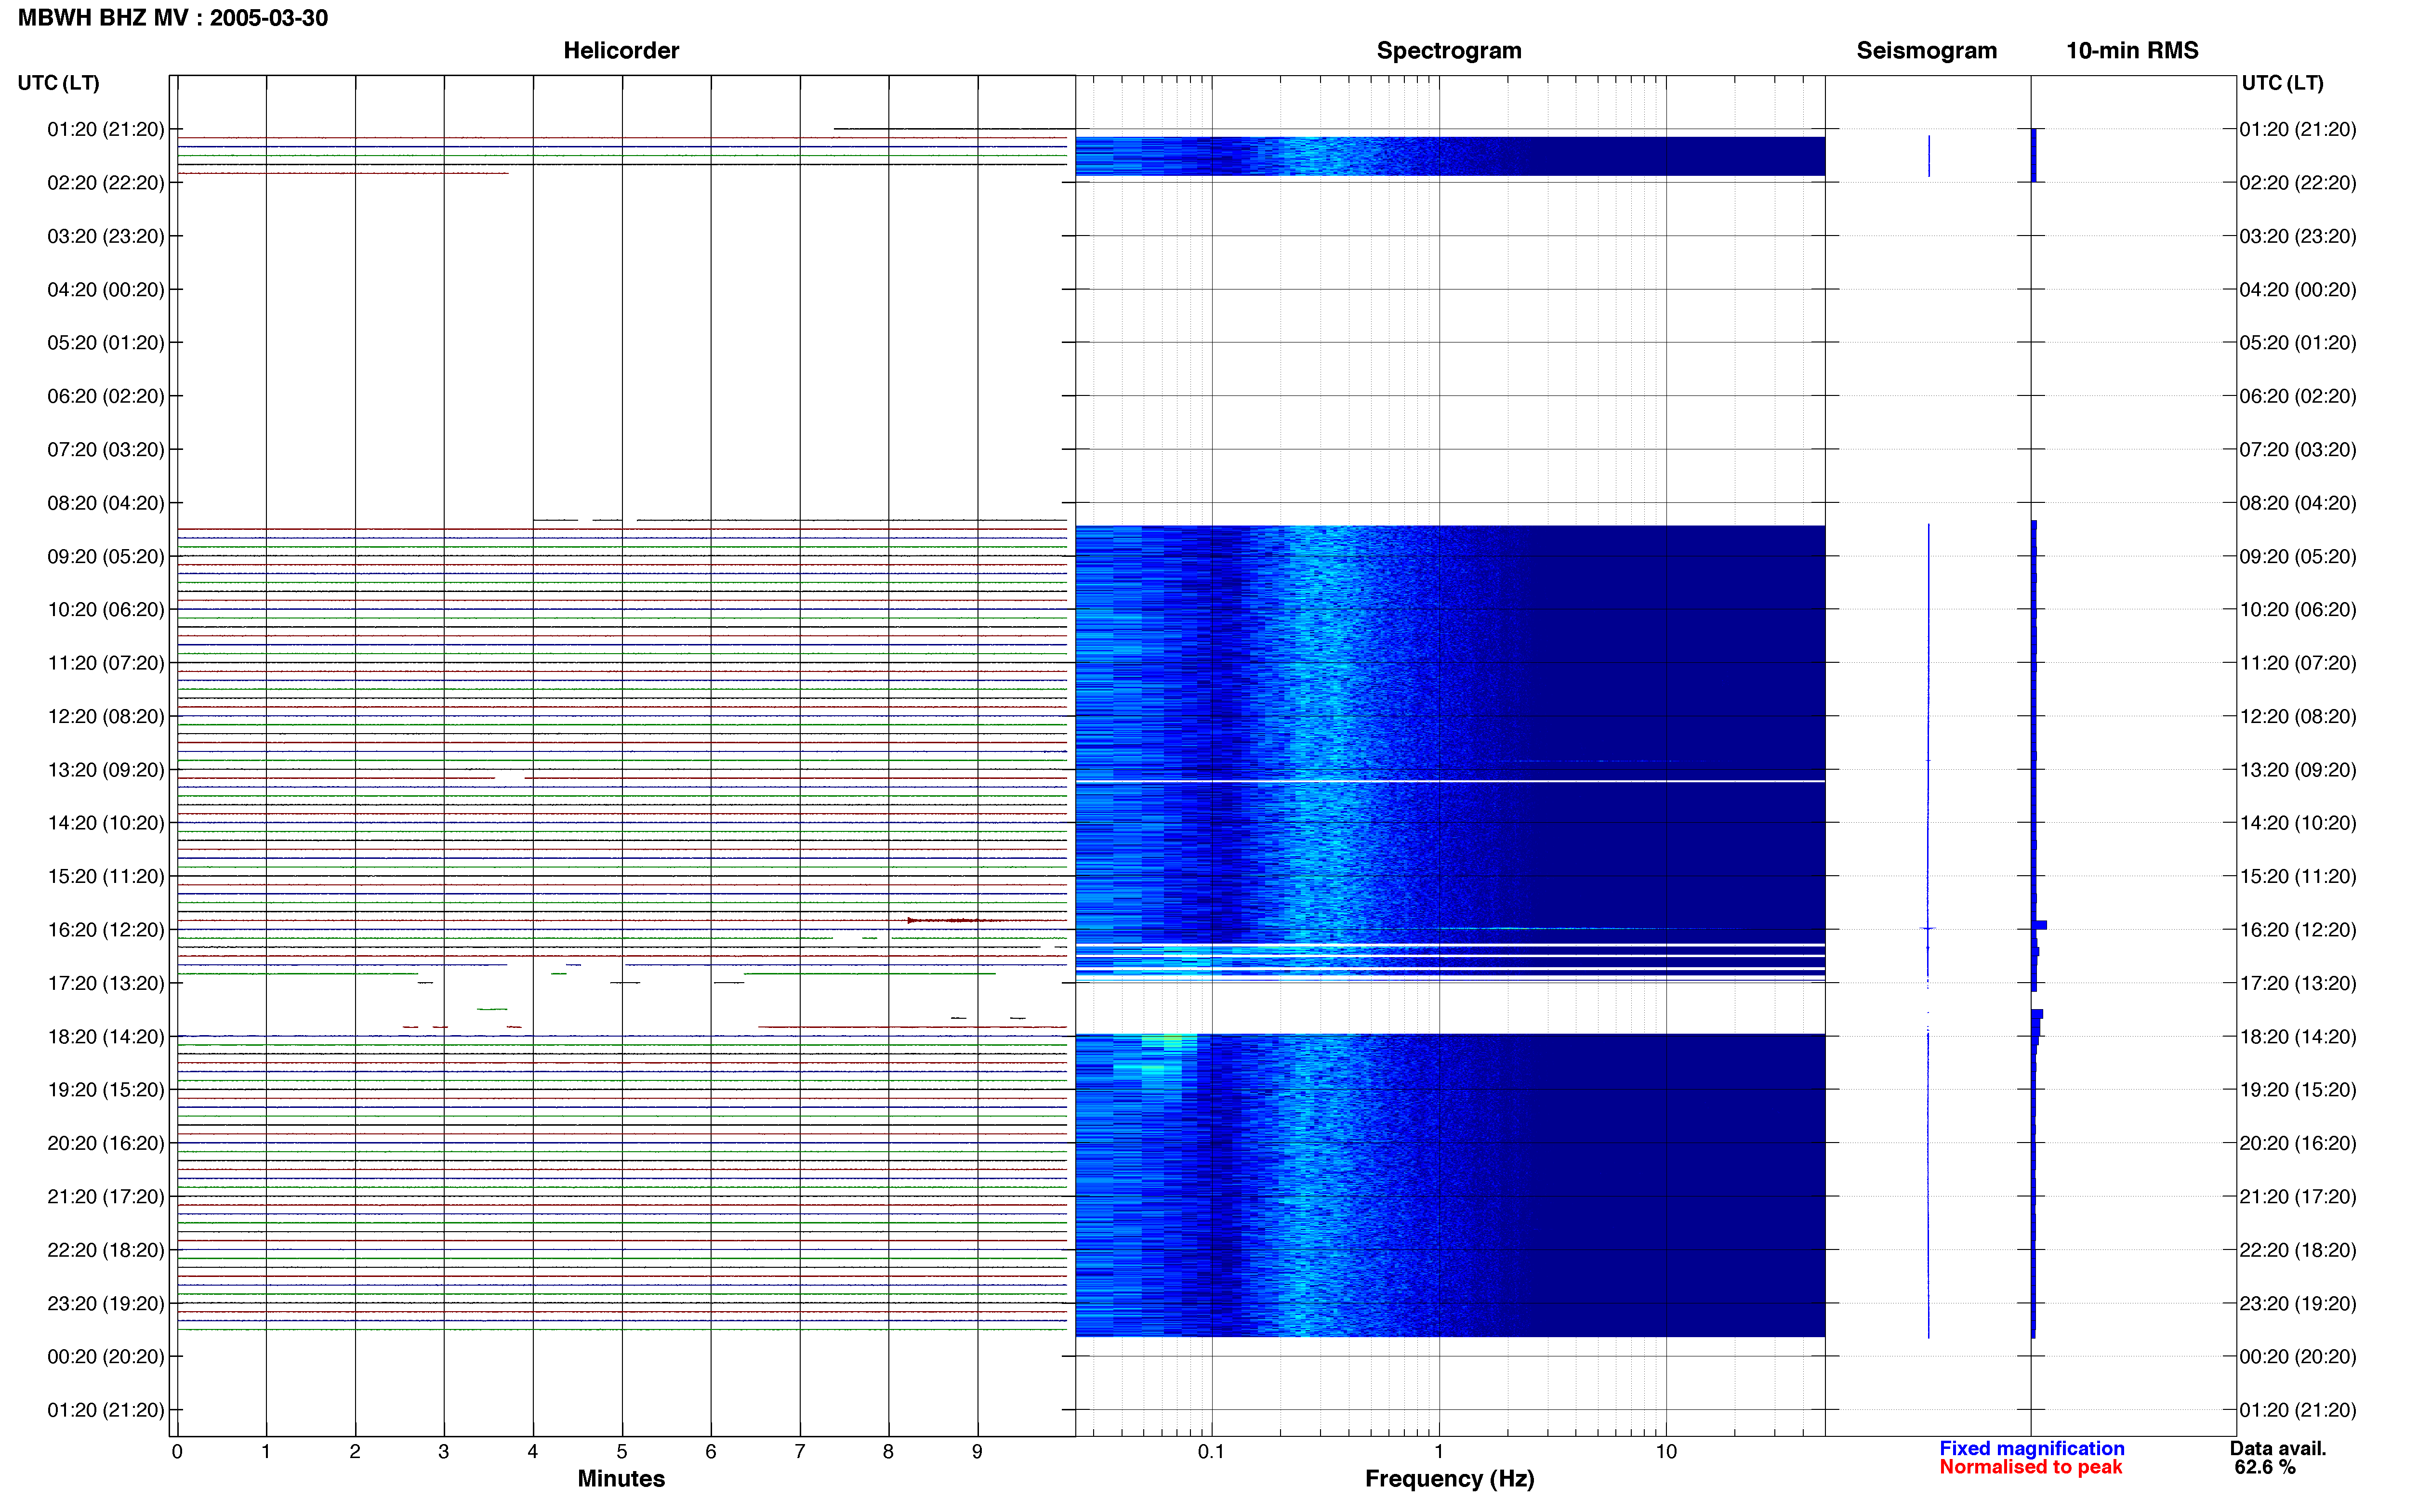
Task: Click RMS-side time label 23:20 (19:20)
Action: click(x=2298, y=1304)
